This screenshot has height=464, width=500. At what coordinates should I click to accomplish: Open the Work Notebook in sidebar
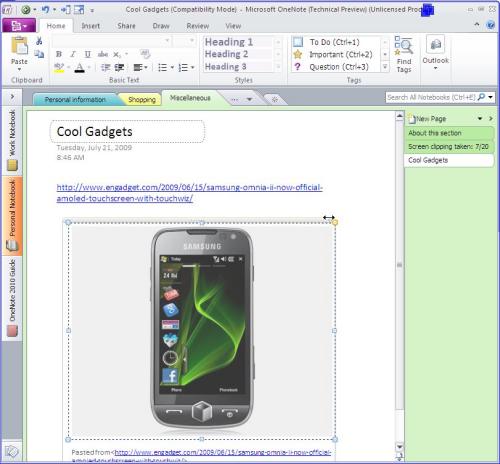[12, 140]
